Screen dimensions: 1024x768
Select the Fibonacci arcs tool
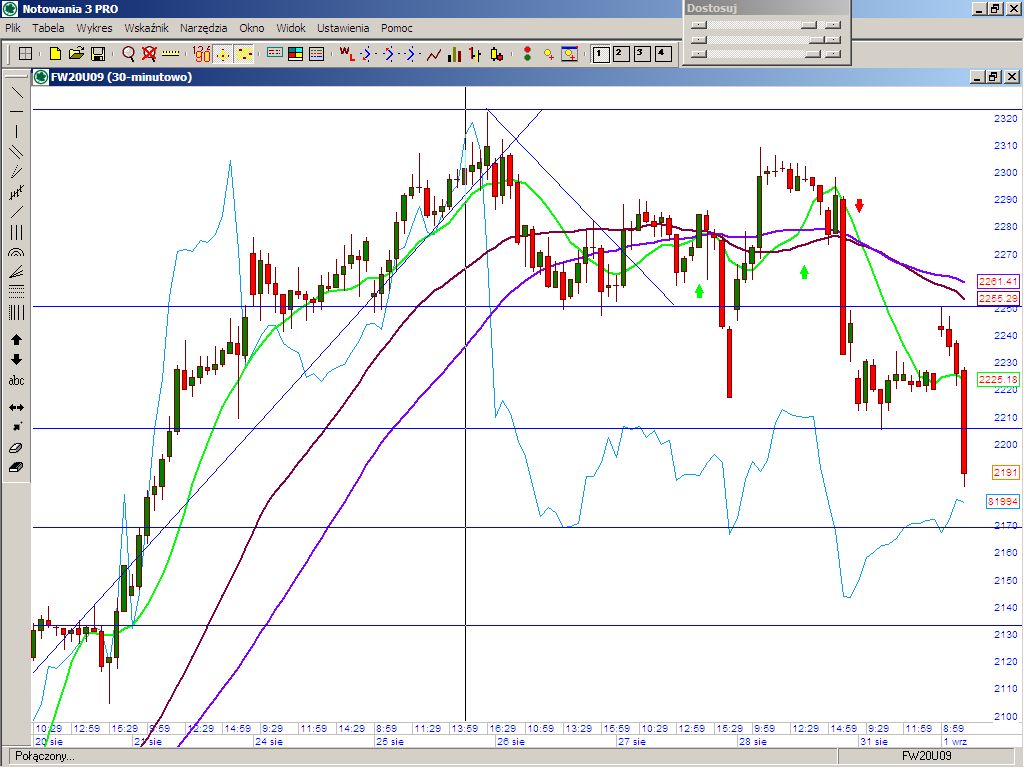[x=16, y=252]
